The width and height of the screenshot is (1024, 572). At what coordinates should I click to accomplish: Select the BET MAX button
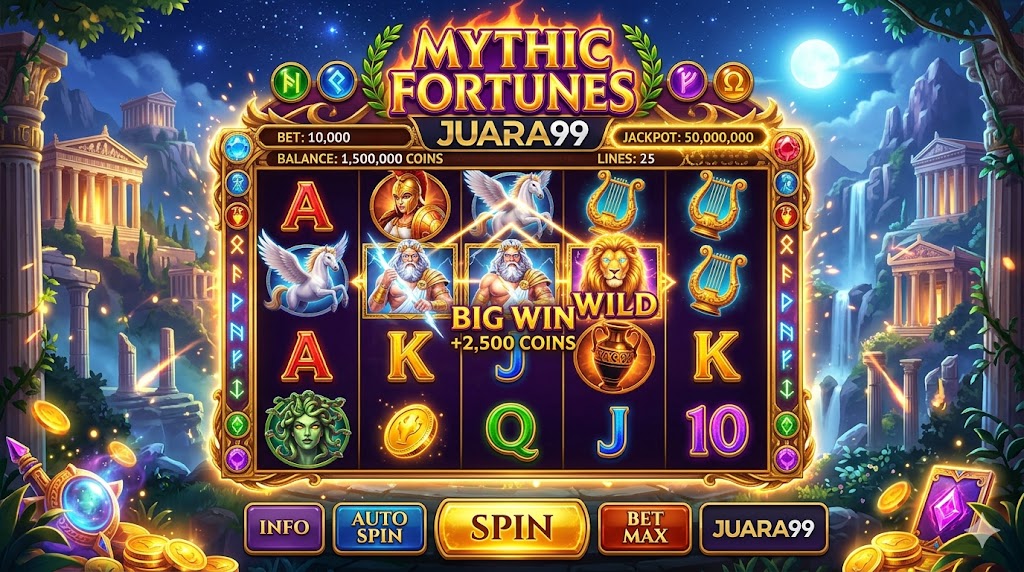tap(644, 528)
